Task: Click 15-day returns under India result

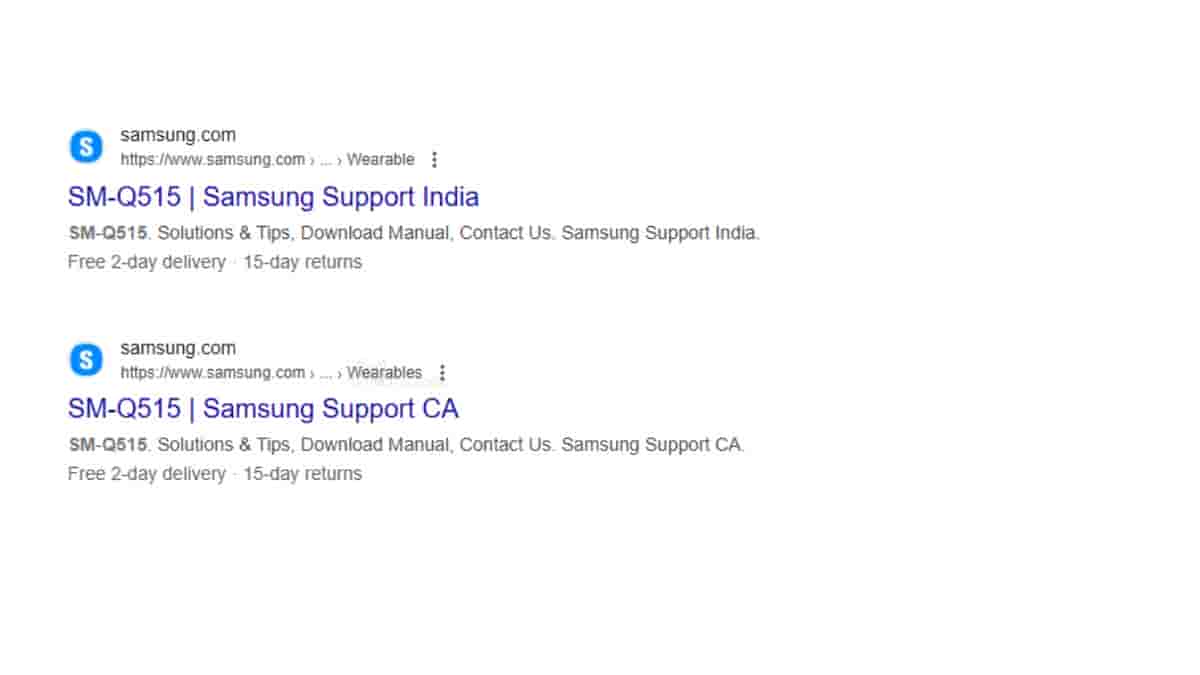Action: (302, 263)
